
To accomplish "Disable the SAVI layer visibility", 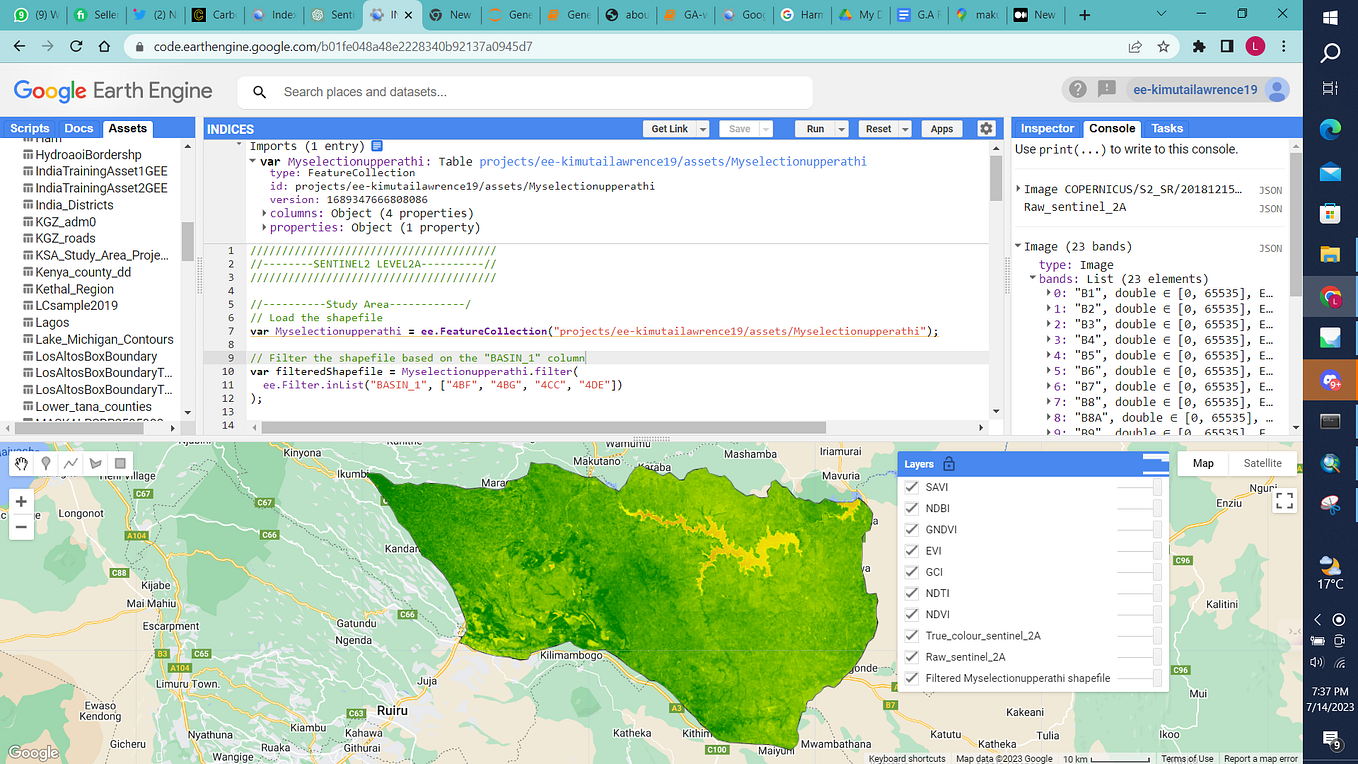I will [x=911, y=487].
